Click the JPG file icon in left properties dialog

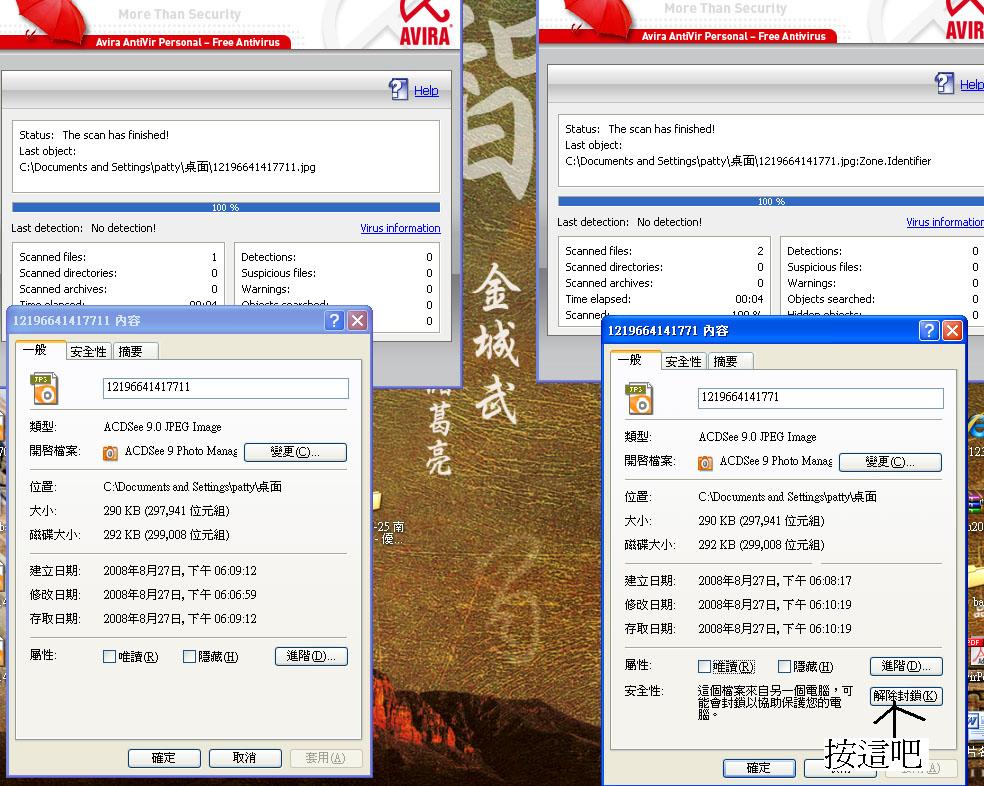tap(45, 389)
